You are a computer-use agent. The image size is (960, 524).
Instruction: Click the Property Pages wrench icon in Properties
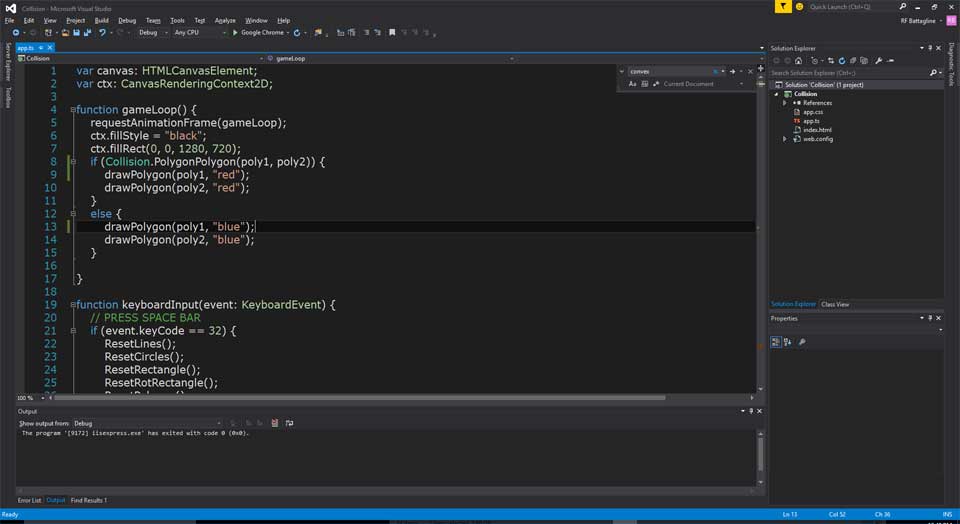coord(802,342)
